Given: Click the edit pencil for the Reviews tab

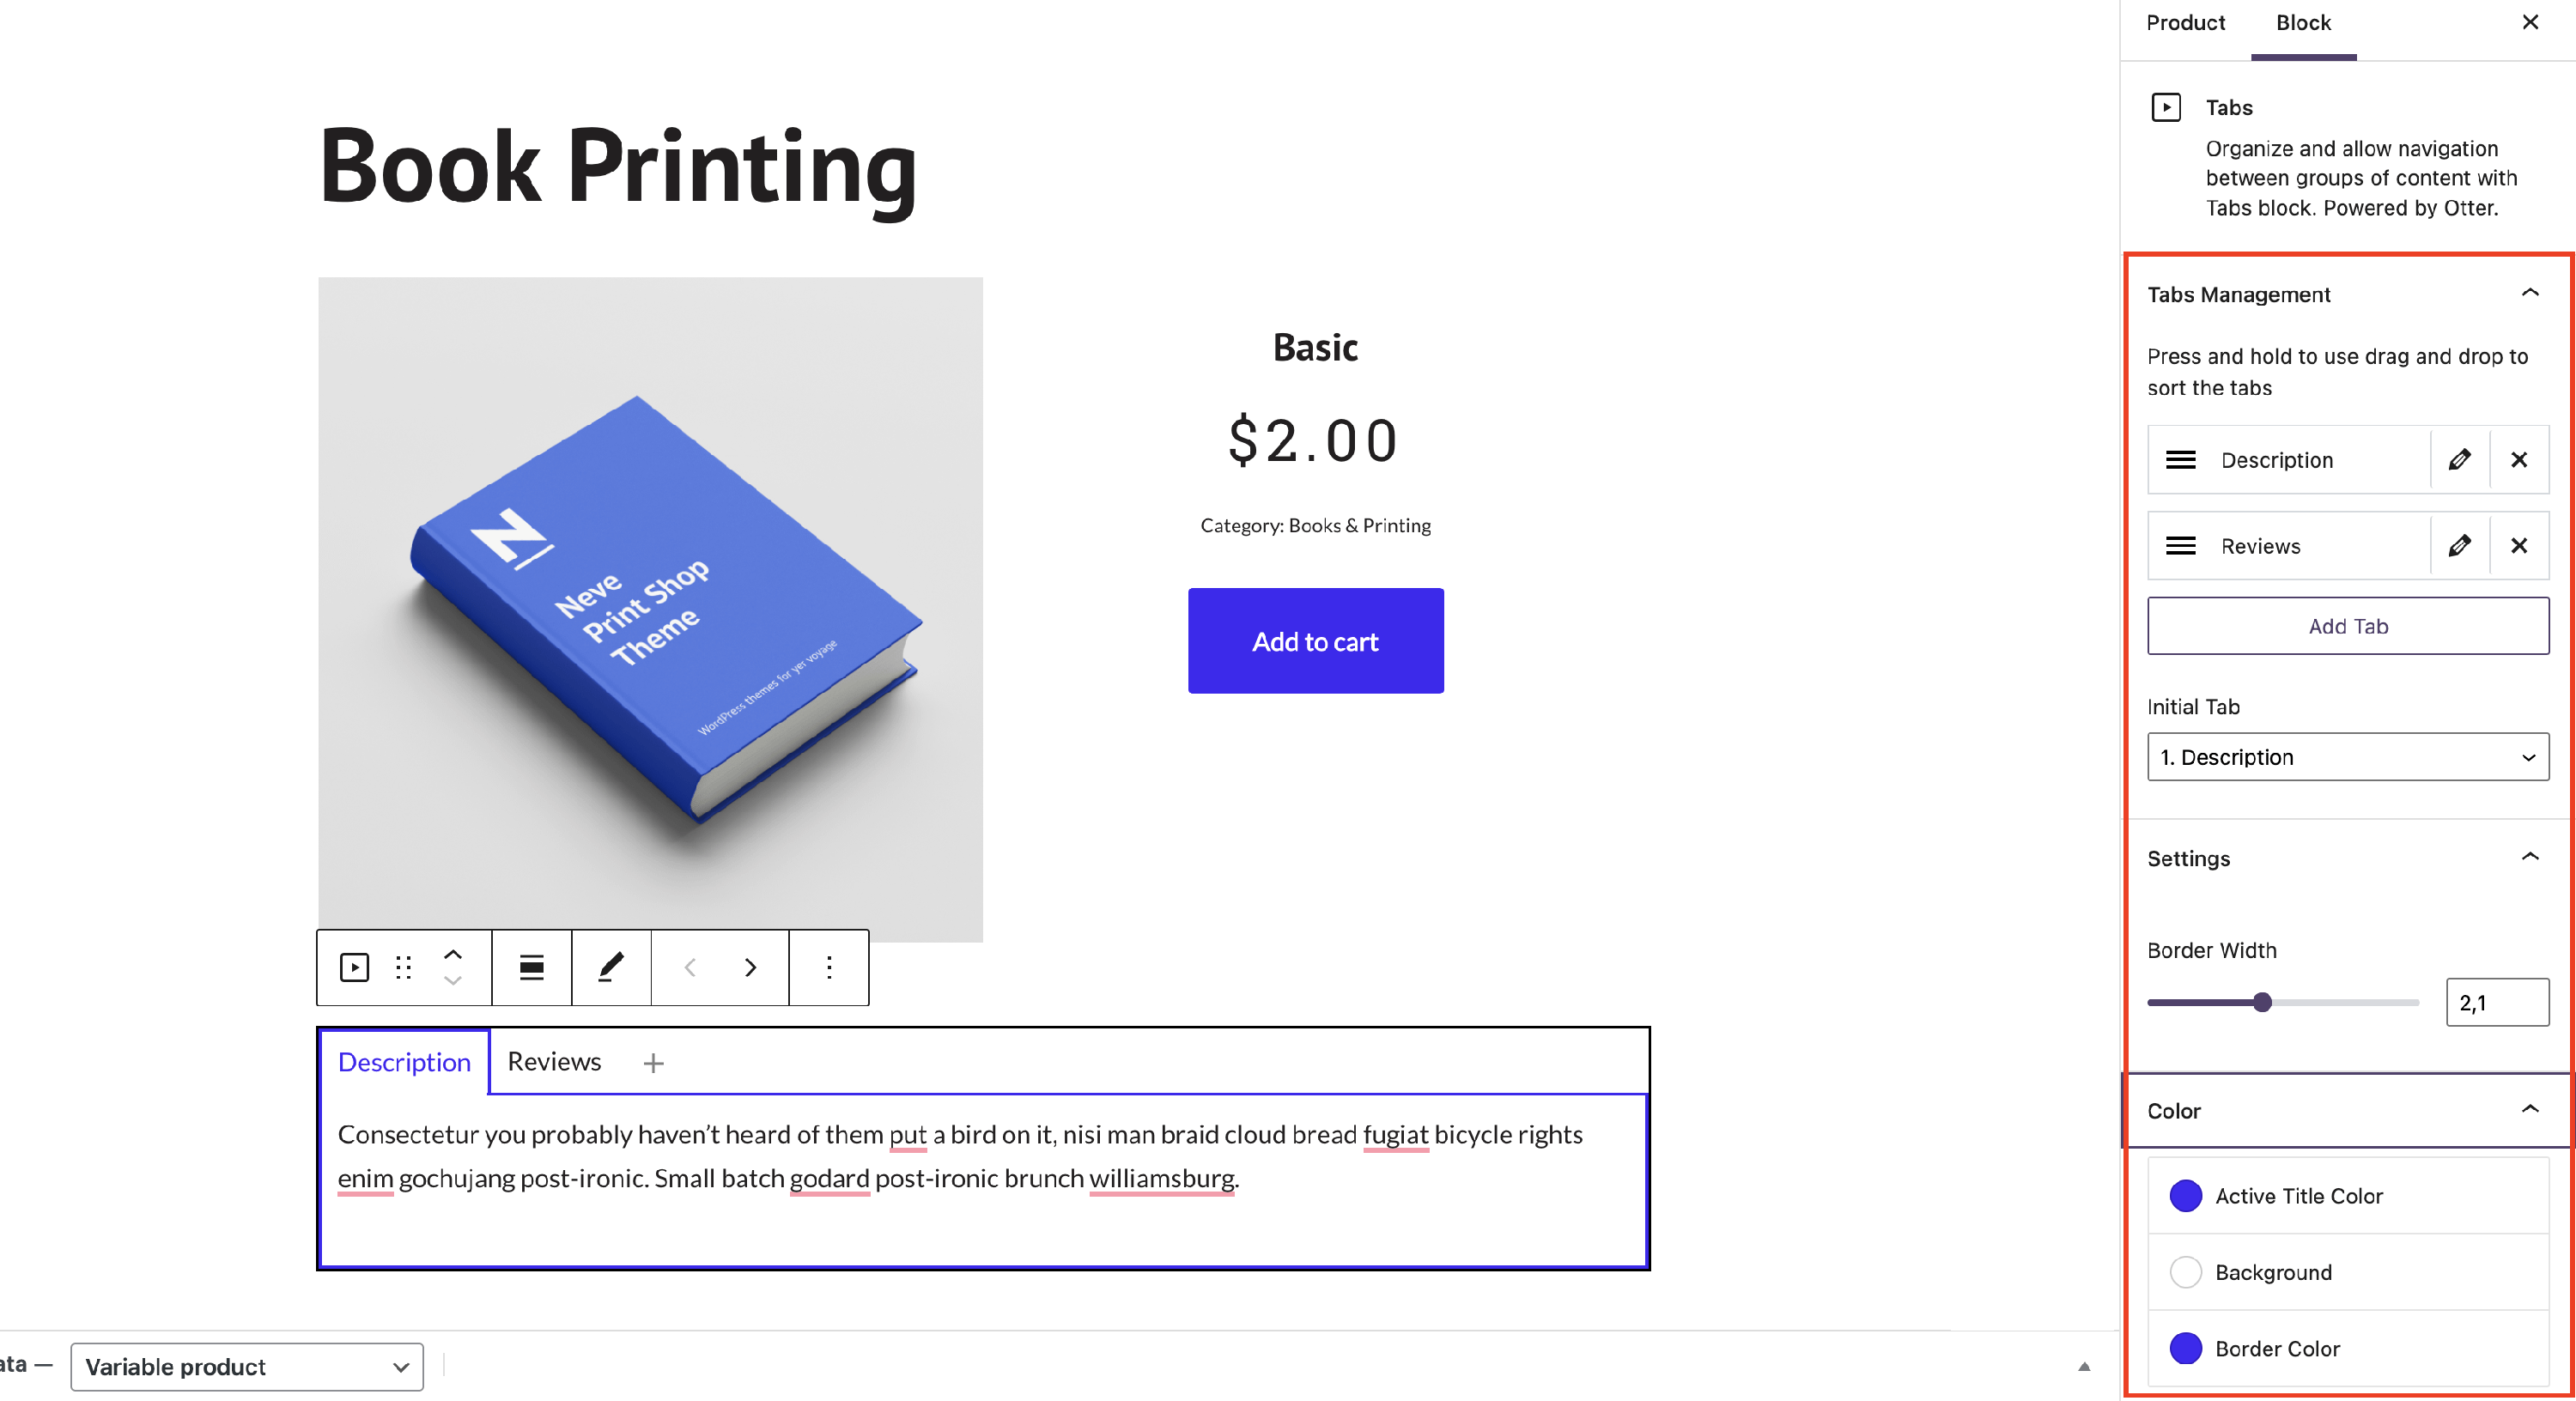Looking at the screenshot, I should (2459, 546).
